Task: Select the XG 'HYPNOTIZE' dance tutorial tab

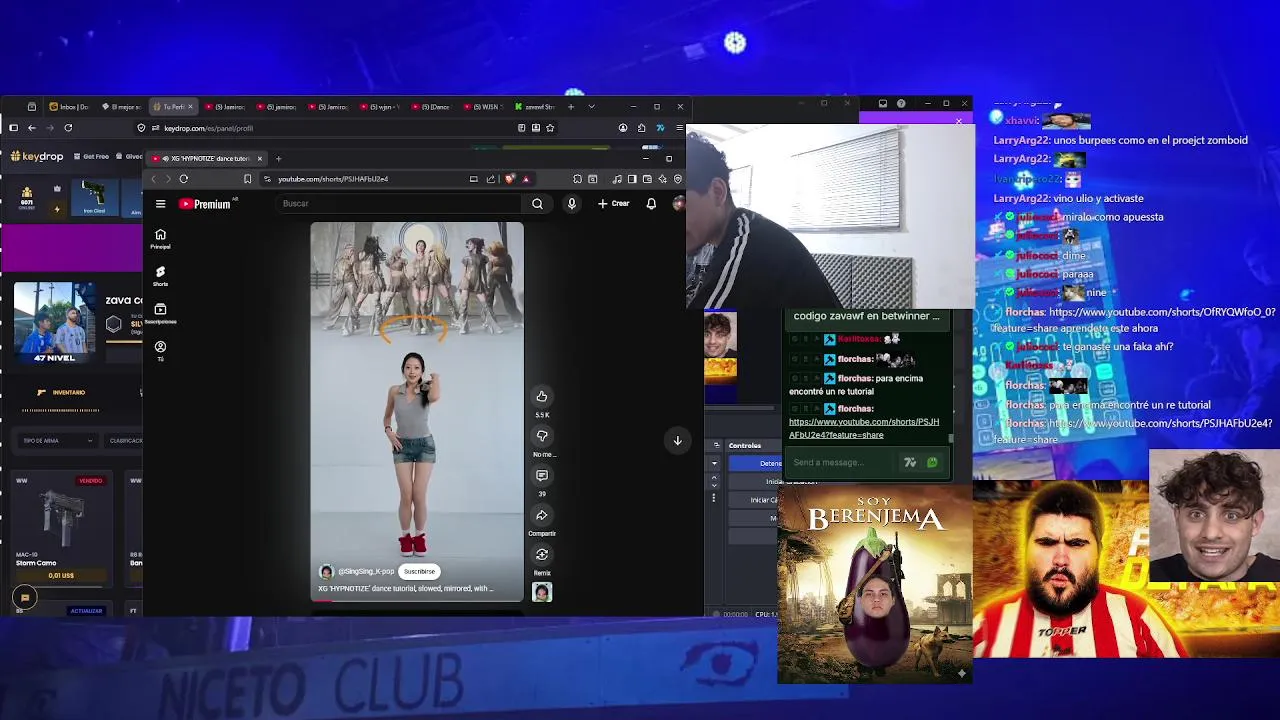Action: [207, 159]
